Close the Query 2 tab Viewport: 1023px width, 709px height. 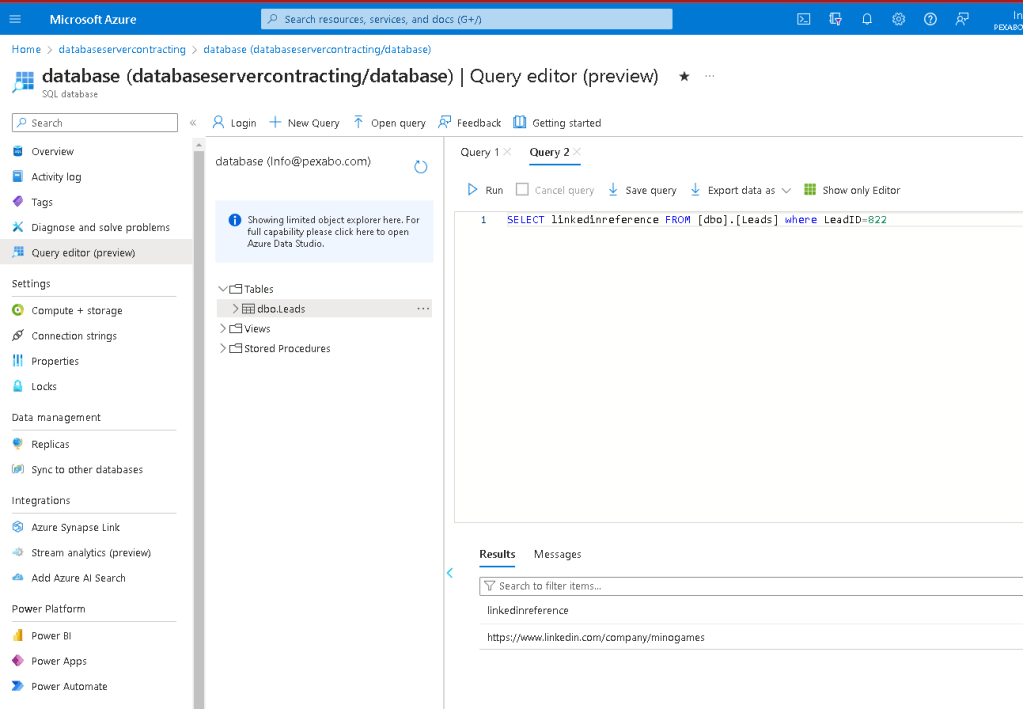577,152
